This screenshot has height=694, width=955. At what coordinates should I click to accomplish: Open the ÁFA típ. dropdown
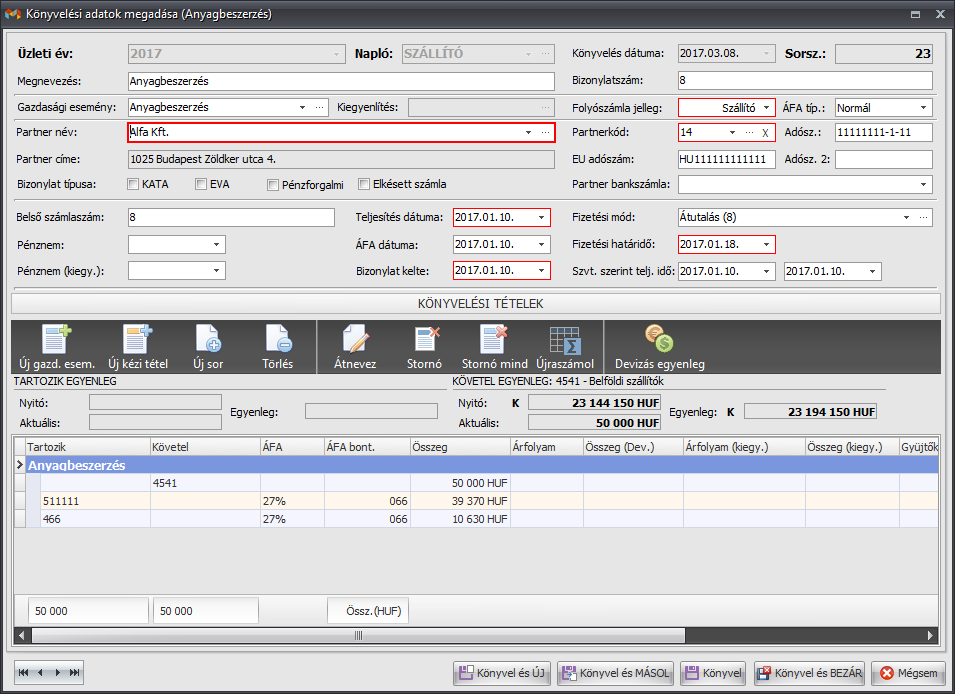921,107
